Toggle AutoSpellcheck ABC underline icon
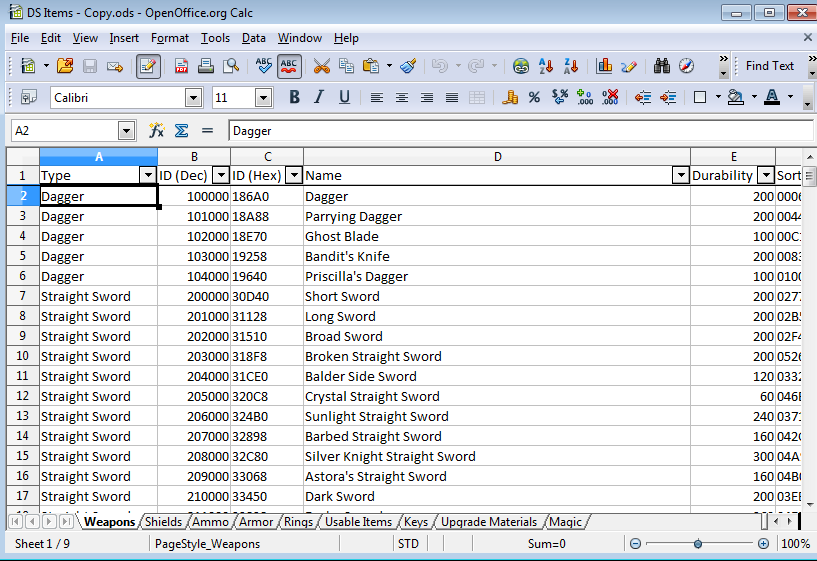Viewport: 817px width, 561px height. (x=289, y=66)
